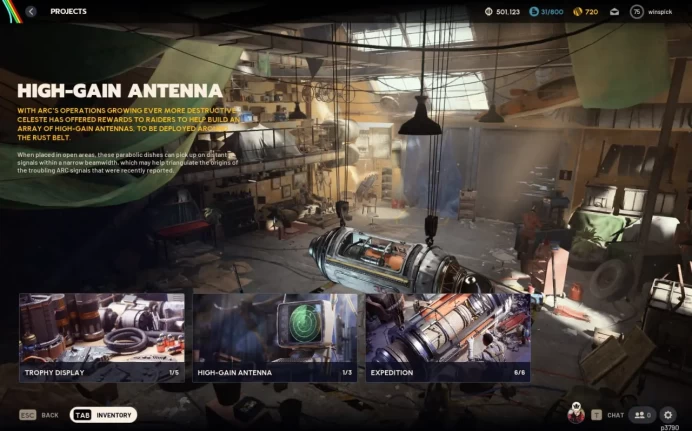Image resolution: width=692 pixels, height=431 pixels.
Task: Click the ESC key back hint
Action: tap(28, 415)
